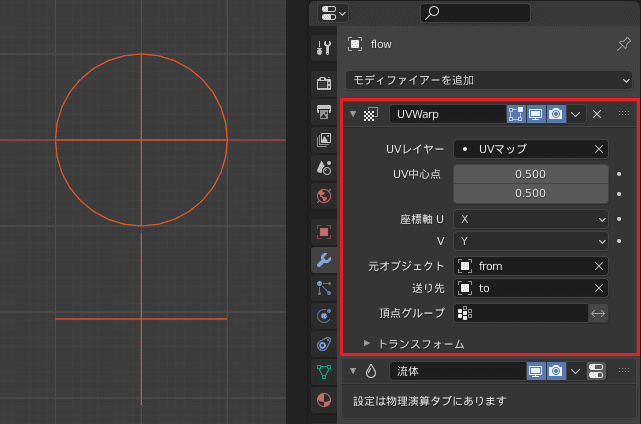Edit the UVWarp modifier name field
Screen dimensions: 641x424
click(x=448, y=114)
